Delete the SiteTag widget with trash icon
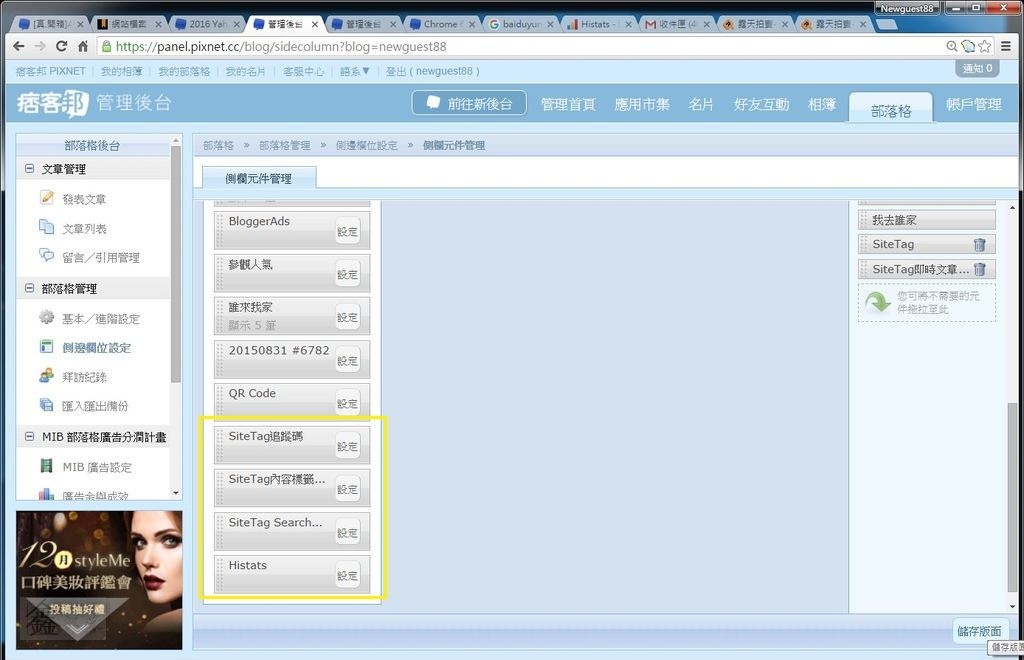The height and width of the screenshot is (660, 1024). [980, 244]
